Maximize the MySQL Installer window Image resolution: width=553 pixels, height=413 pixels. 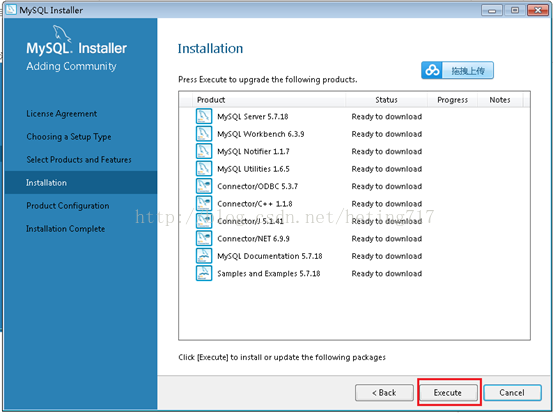(515, 10)
